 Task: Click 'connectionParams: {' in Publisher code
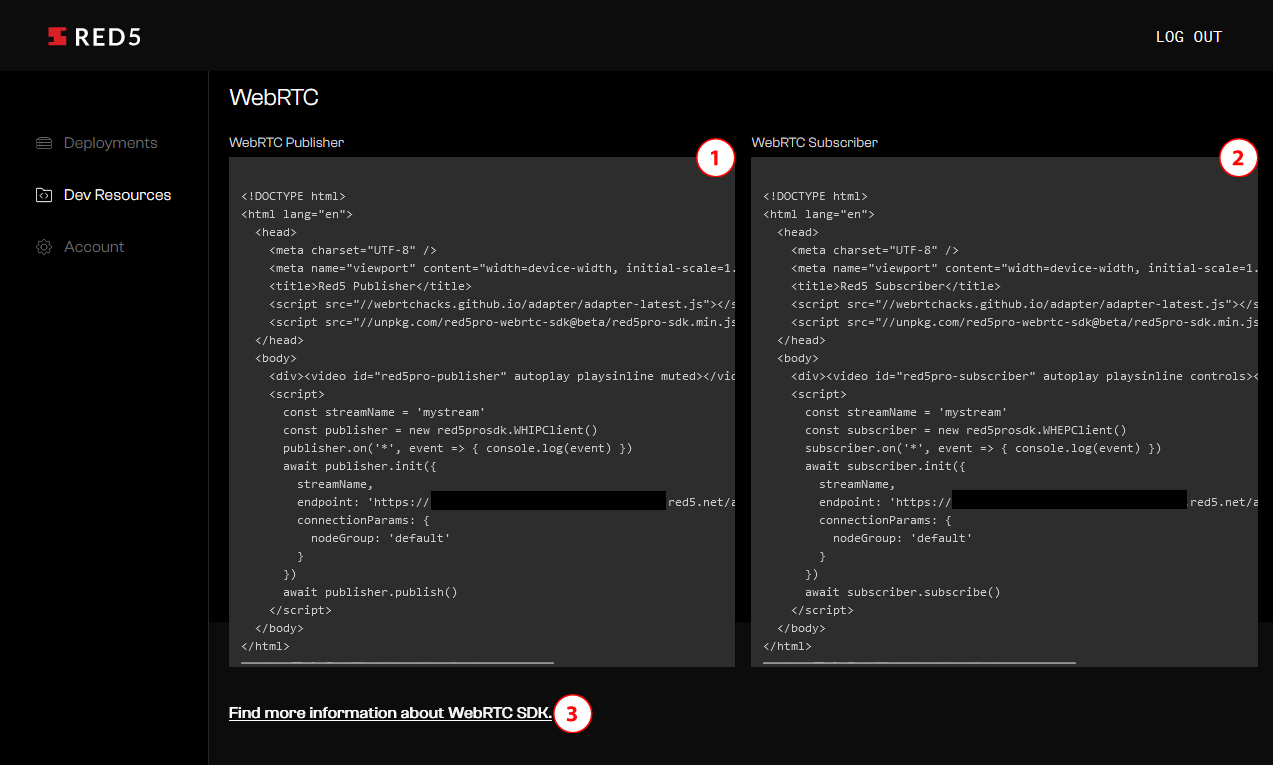[363, 520]
